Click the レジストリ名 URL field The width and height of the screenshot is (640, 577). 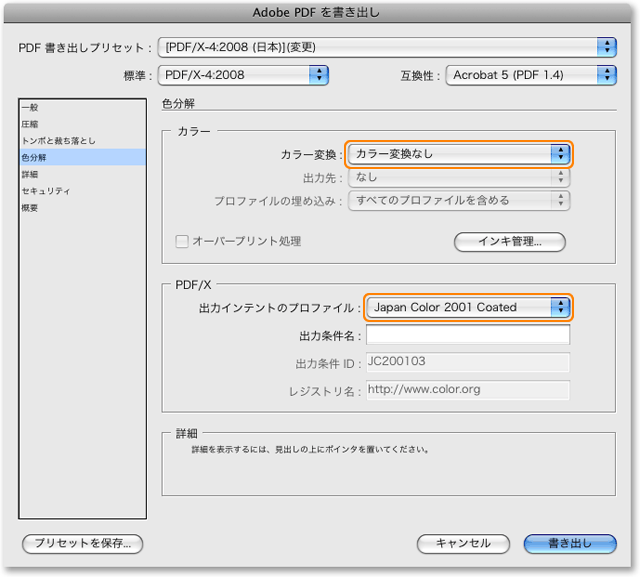pyautogui.click(x=467, y=390)
